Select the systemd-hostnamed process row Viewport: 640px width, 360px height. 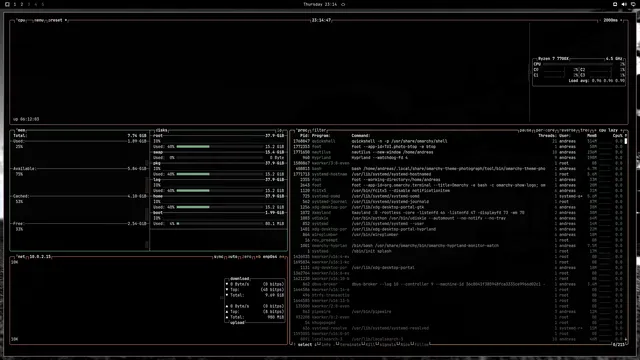457,174
